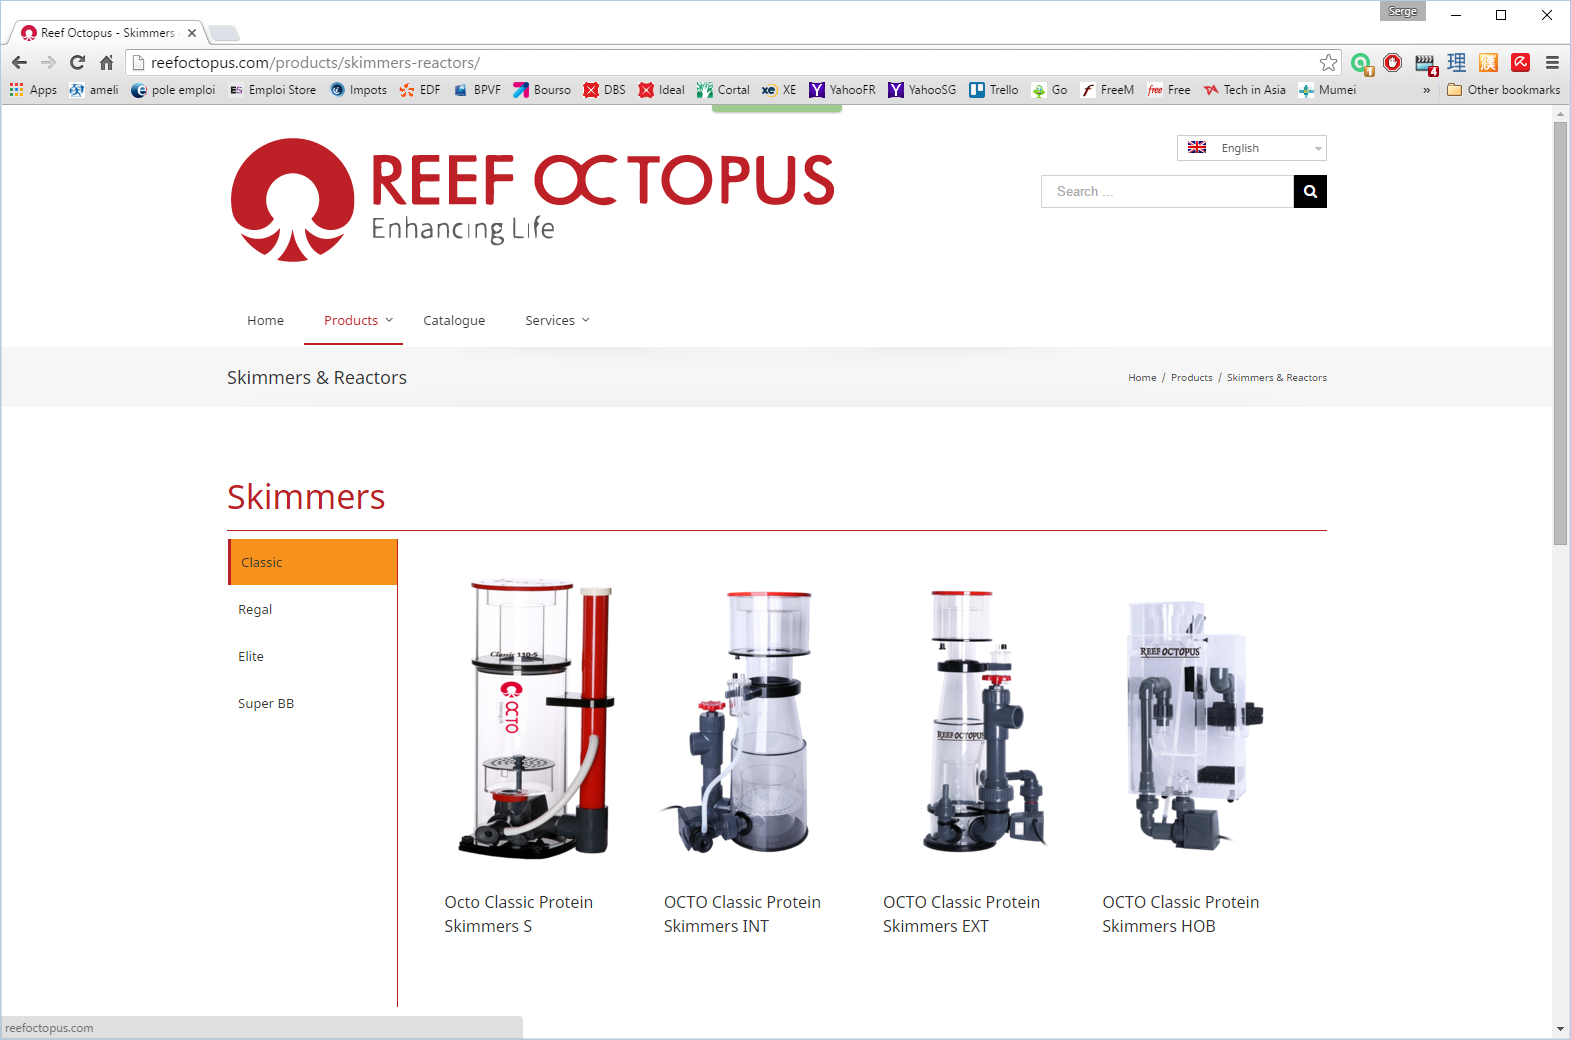Open the Catalogue navigation item

click(x=454, y=320)
